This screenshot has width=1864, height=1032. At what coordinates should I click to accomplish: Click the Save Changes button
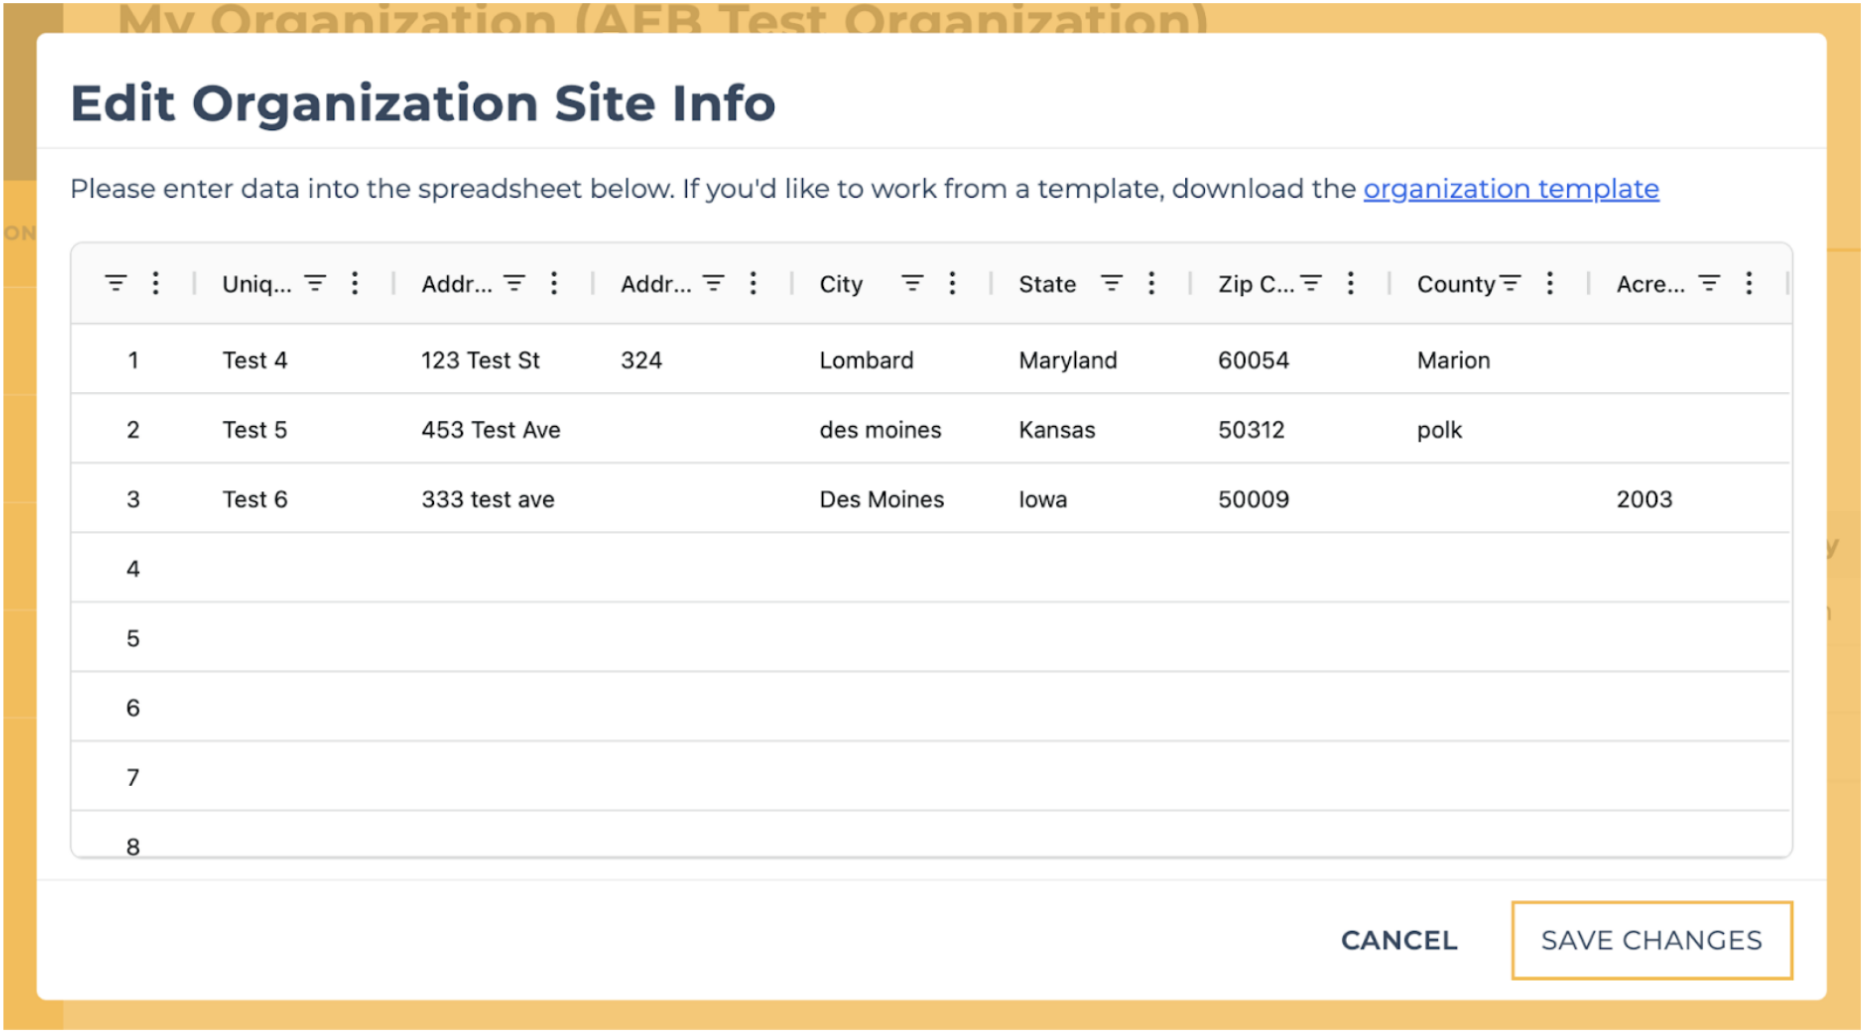click(1650, 940)
